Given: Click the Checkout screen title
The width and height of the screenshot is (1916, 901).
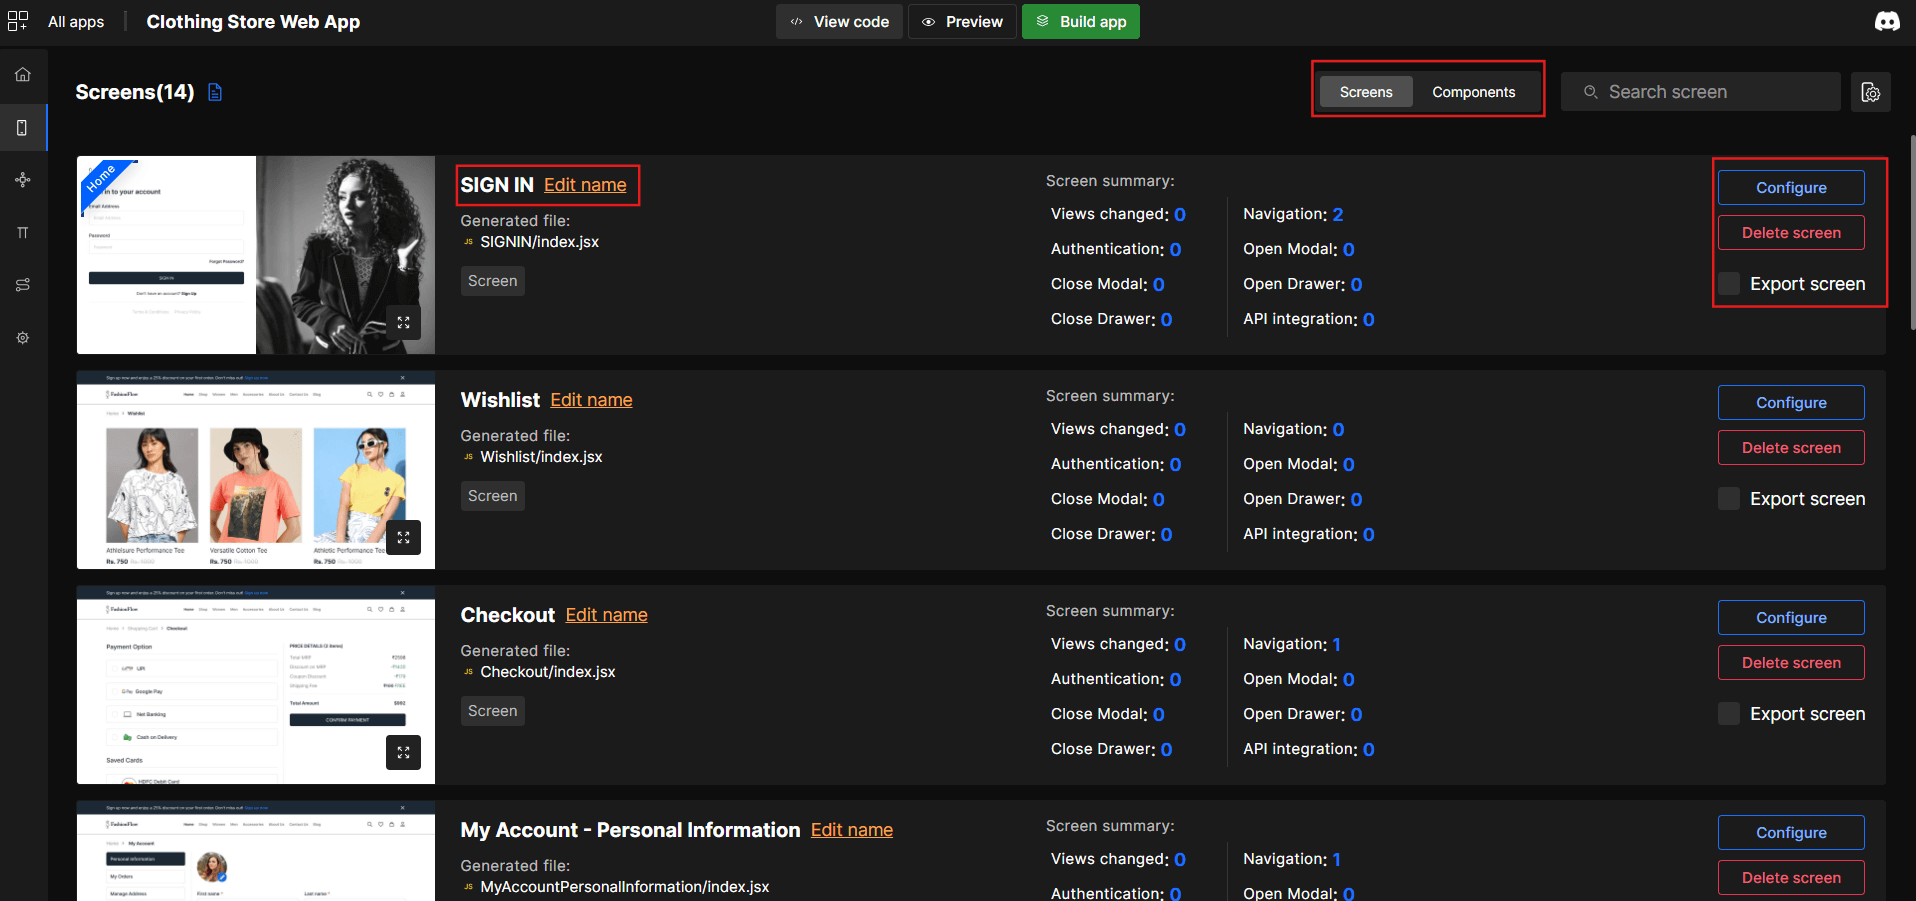Looking at the screenshot, I should tap(508, 615).
